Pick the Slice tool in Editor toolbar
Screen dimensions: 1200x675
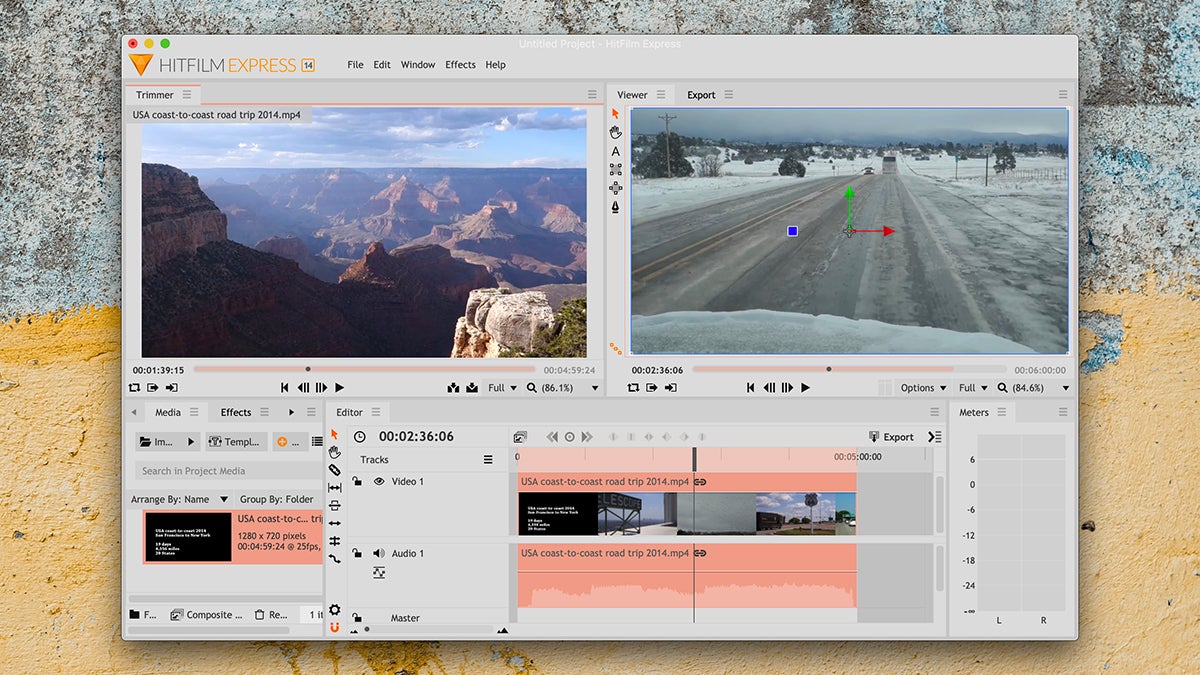[x=334, y=470]
